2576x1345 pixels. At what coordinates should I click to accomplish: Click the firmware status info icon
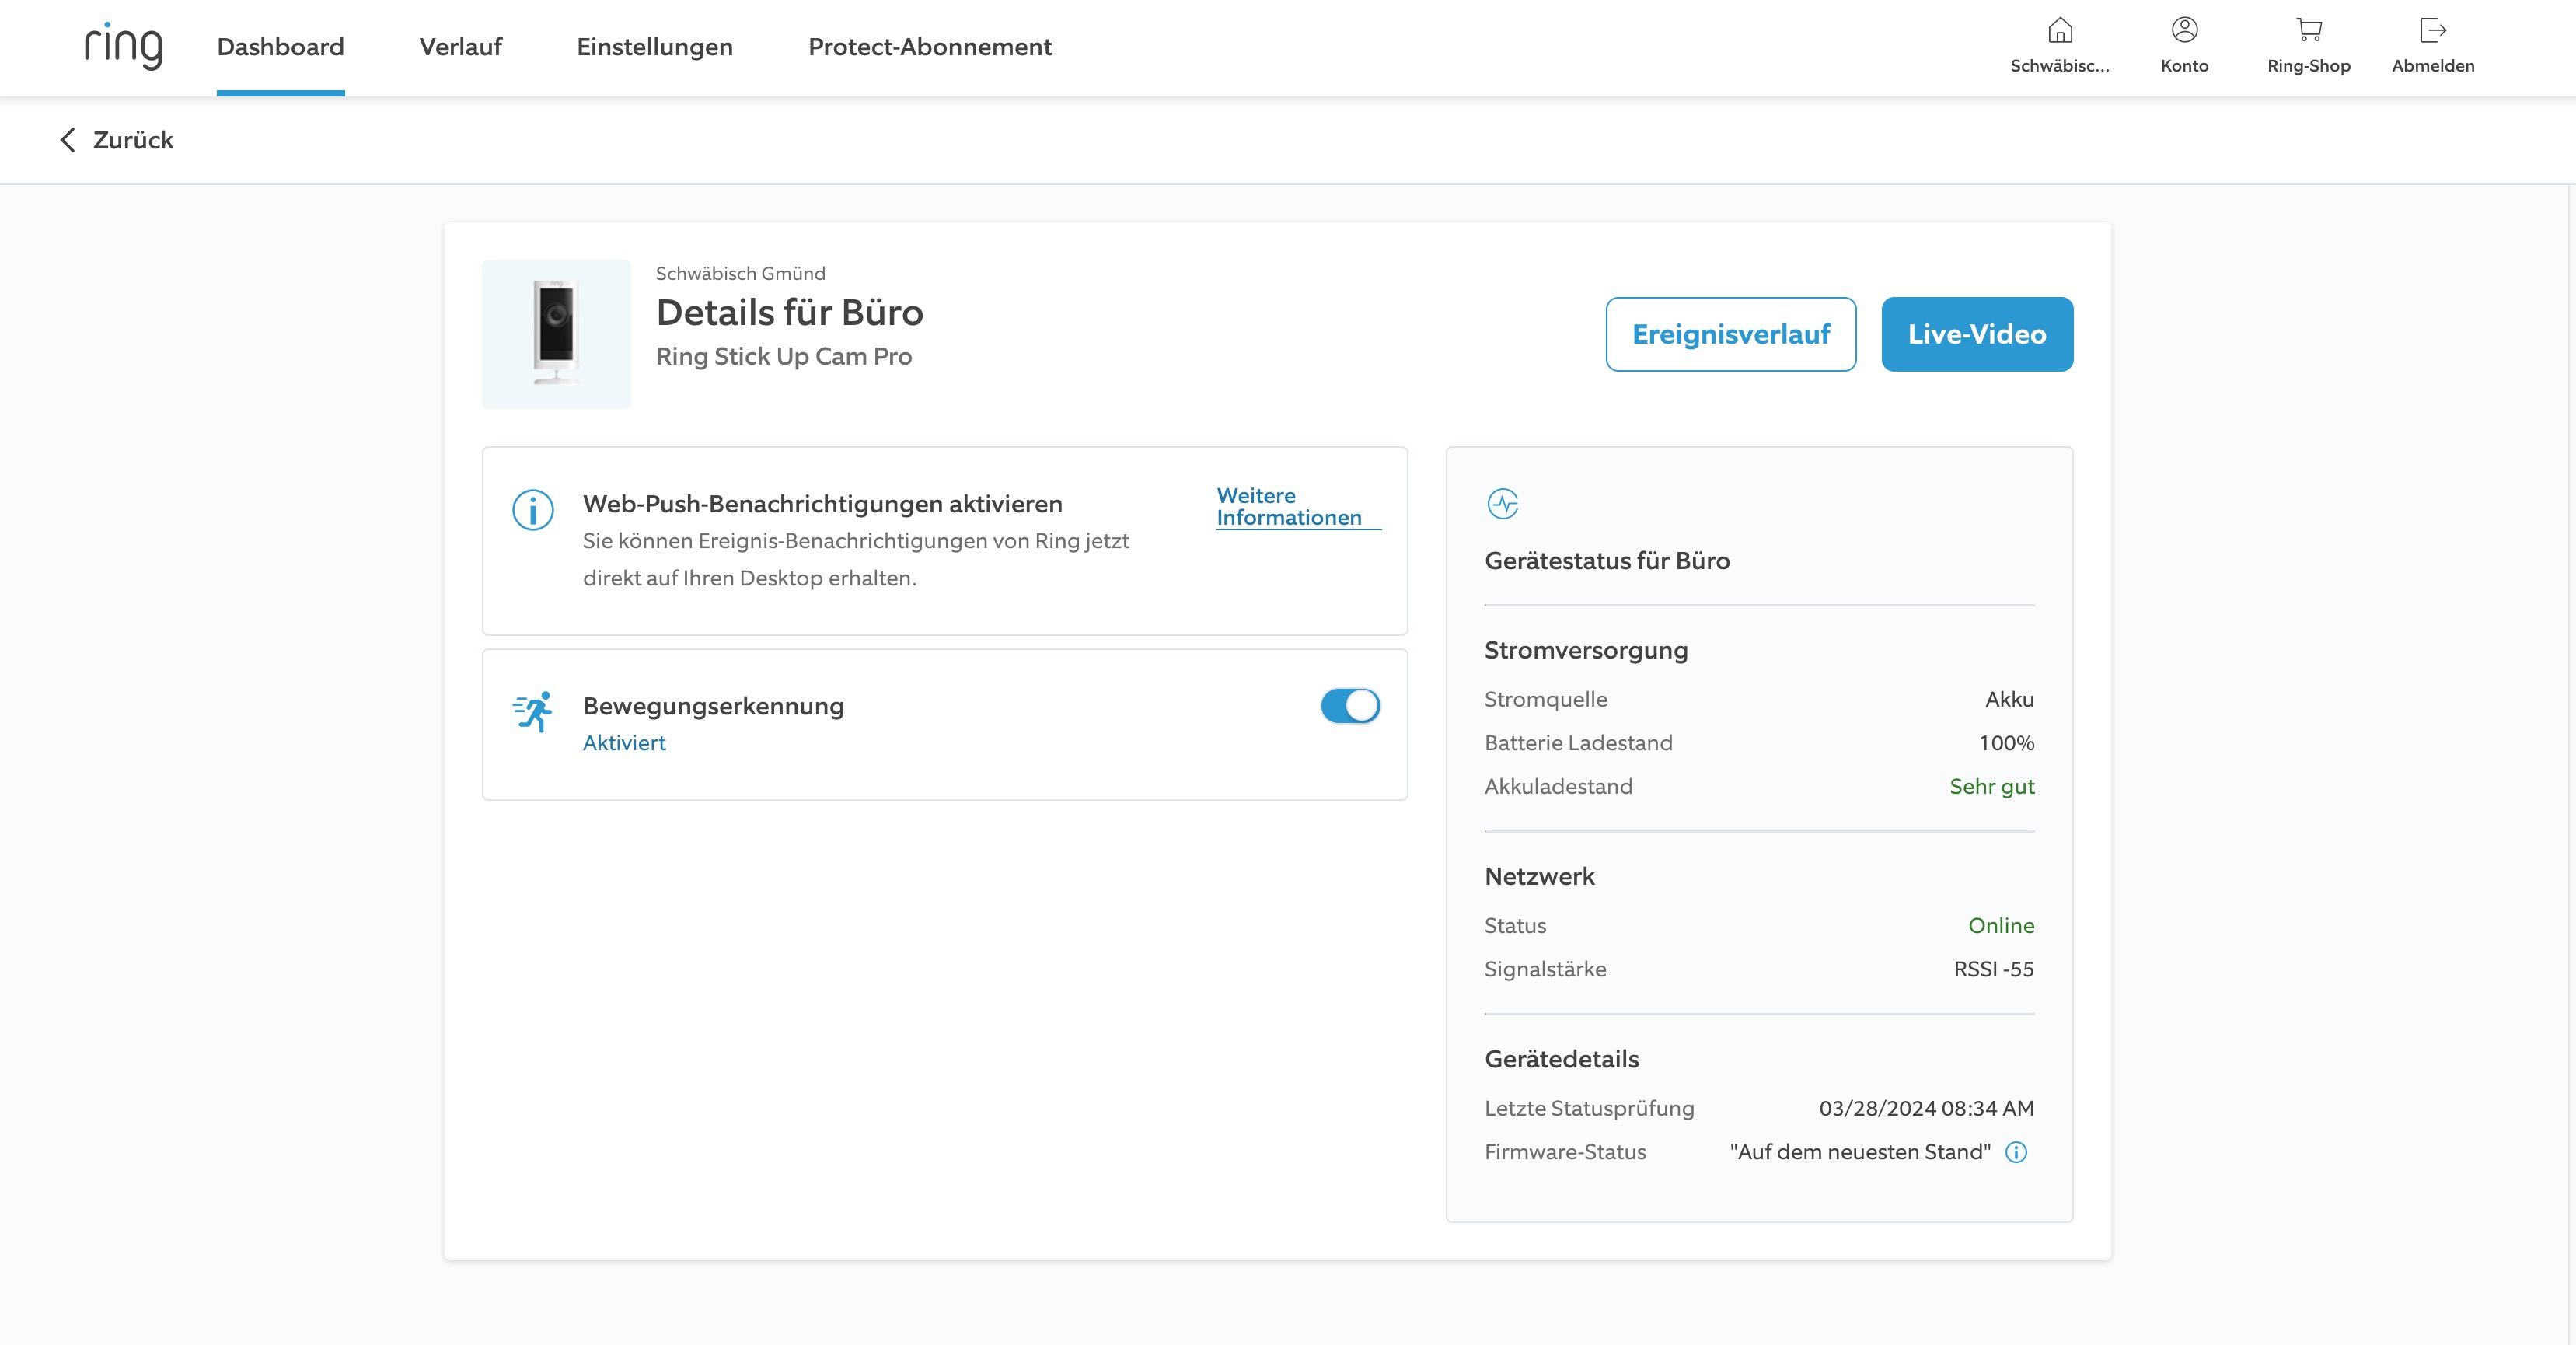[2016, 1152]
